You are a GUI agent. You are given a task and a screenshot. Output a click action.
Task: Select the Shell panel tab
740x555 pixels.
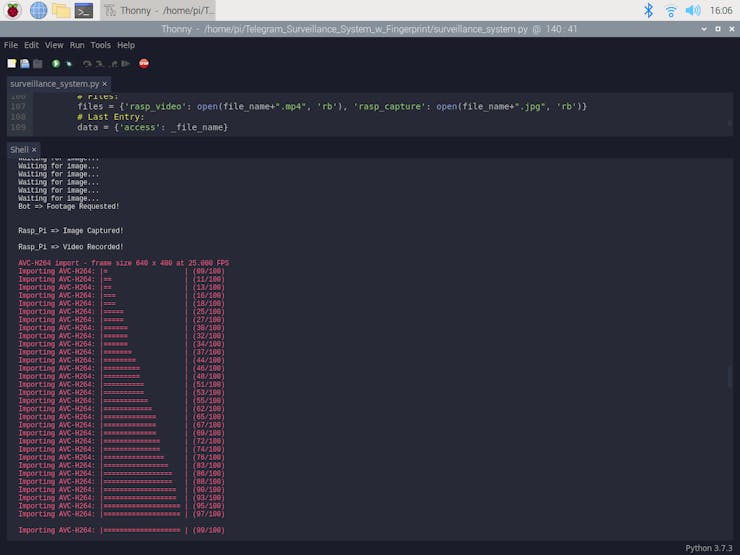click(x=19, y=150)
